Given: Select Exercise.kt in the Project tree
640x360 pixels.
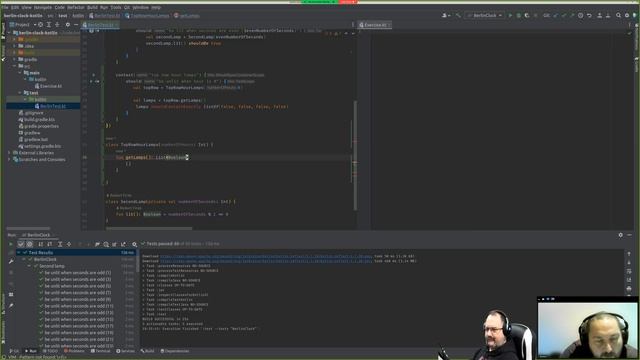Looking at the screenshot, I should (x=48, y=86).
